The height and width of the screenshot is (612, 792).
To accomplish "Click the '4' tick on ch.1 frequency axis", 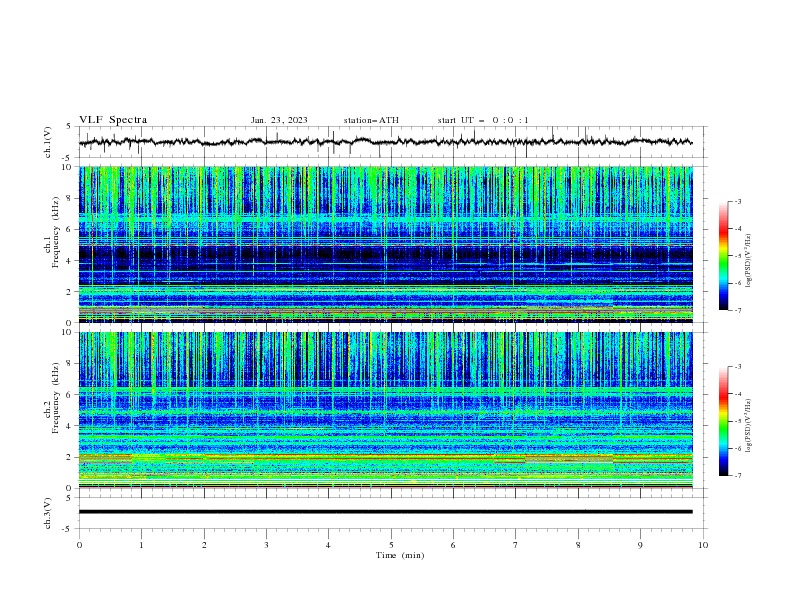I will tap(70, 261).
